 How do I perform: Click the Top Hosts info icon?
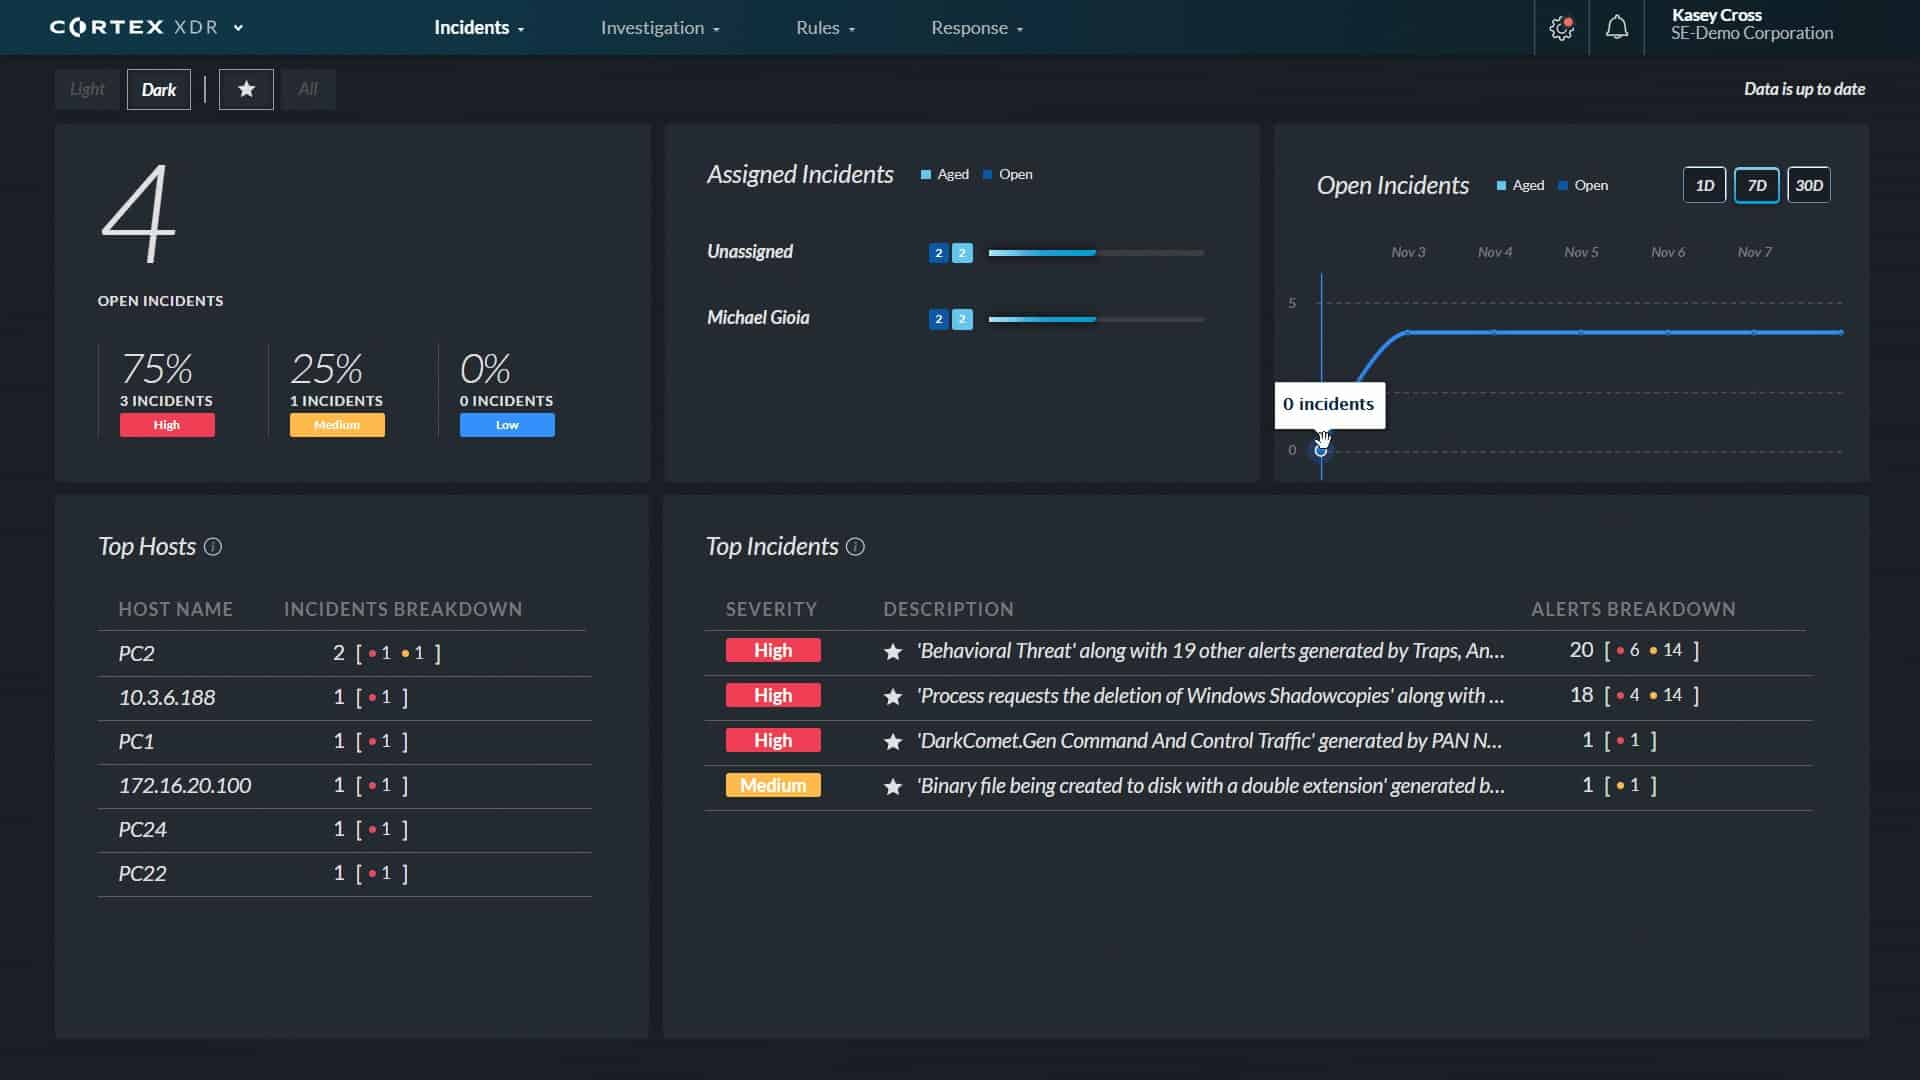(x=213, y=547)
